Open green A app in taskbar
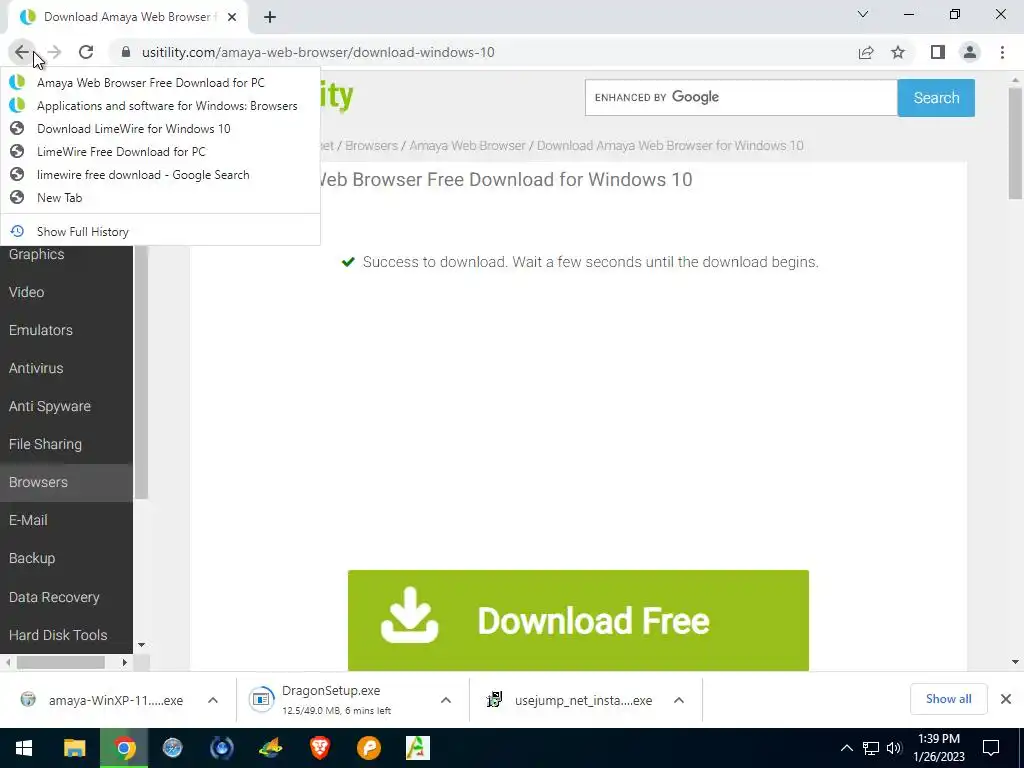The height and width of the screenshot is (768, 1024). [x=418, y=748]
